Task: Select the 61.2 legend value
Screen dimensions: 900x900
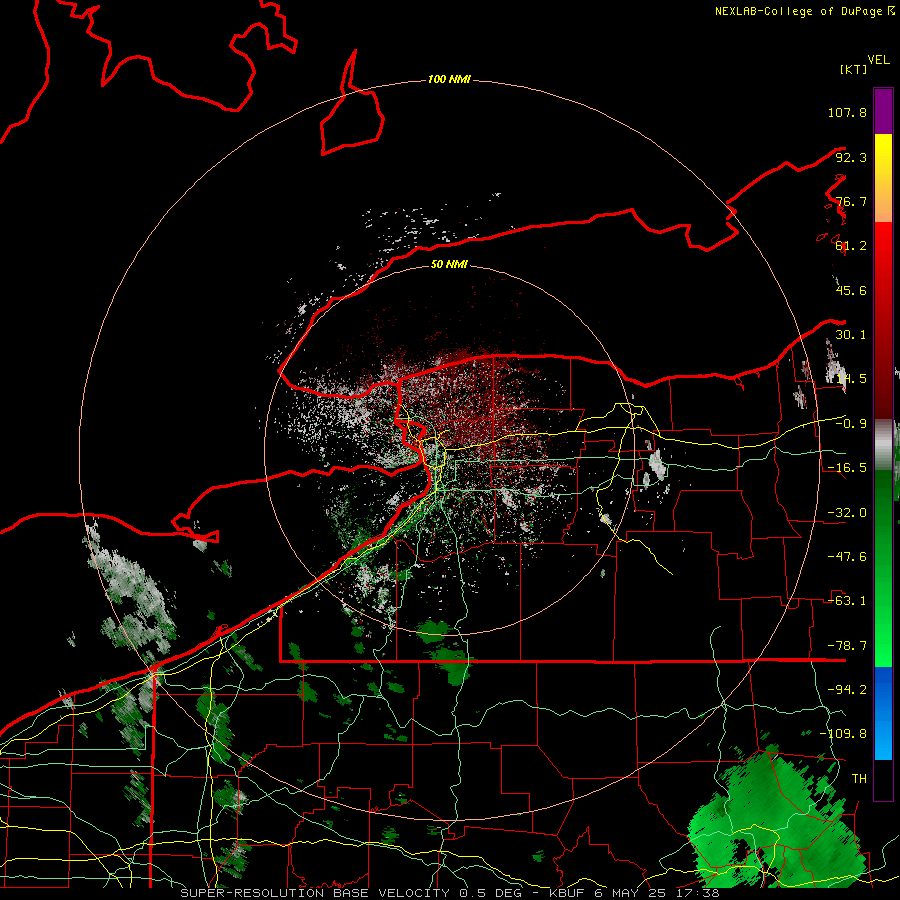Action: point(851,246)
